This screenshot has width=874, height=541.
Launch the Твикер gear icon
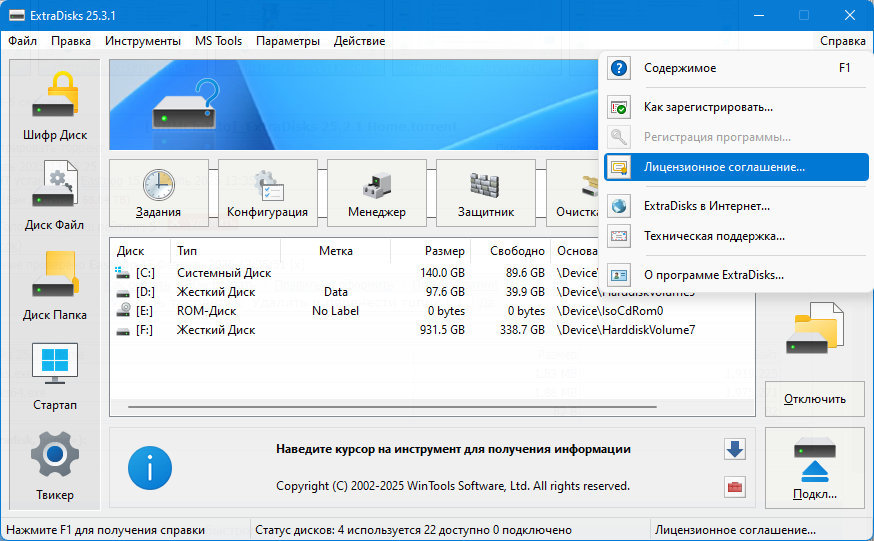point(55,466)
